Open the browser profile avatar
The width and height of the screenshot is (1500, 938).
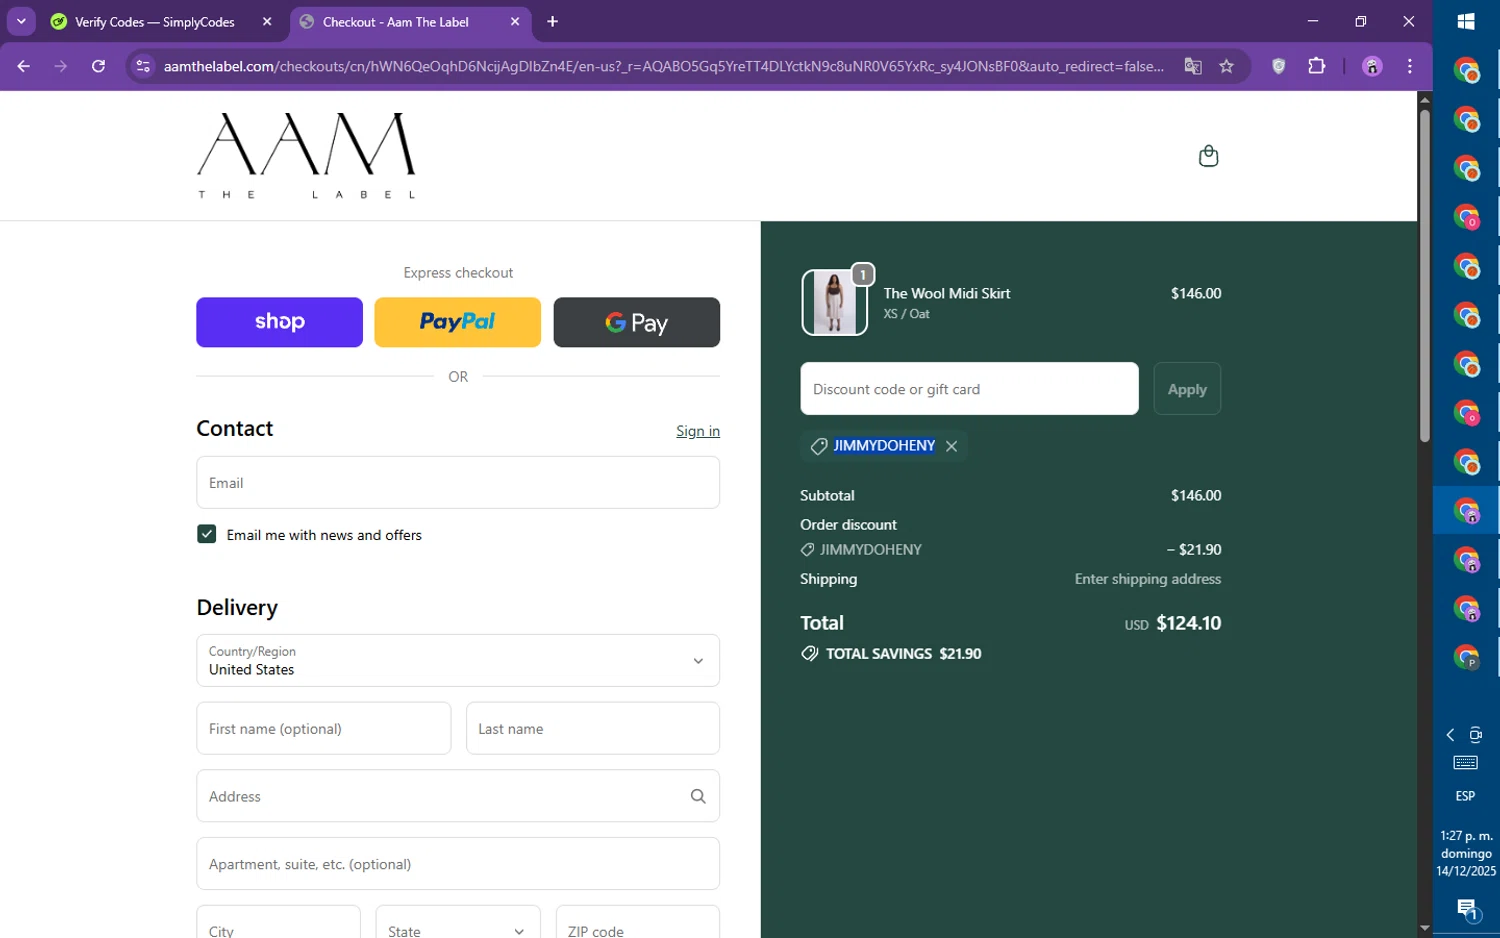(1372, 66)
